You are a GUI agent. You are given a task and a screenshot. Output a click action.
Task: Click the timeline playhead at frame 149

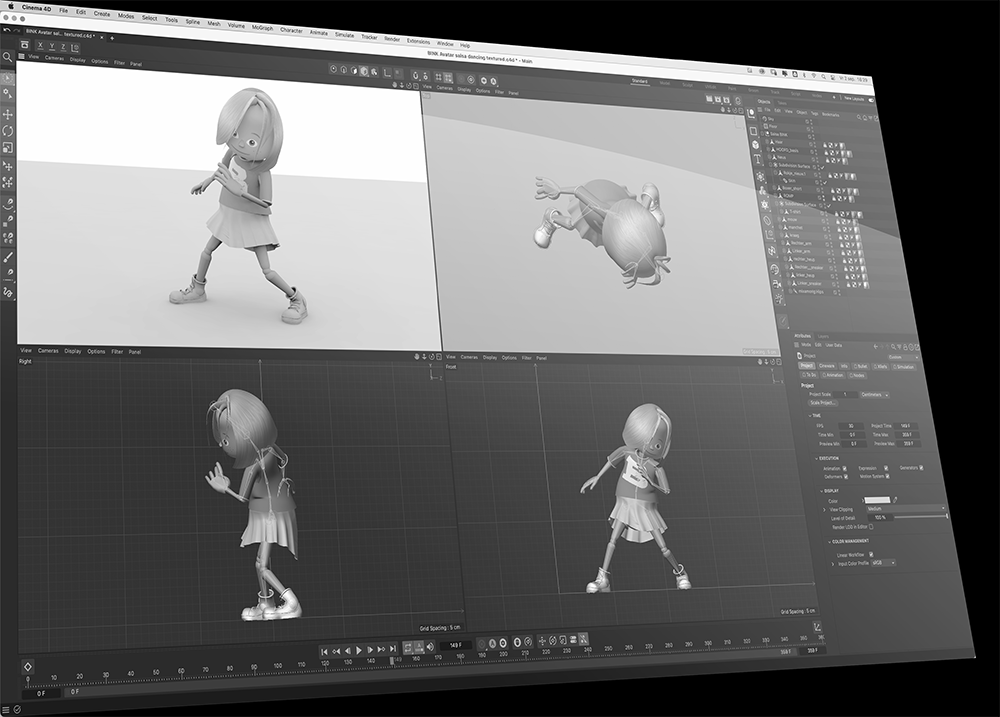[392, 660]
